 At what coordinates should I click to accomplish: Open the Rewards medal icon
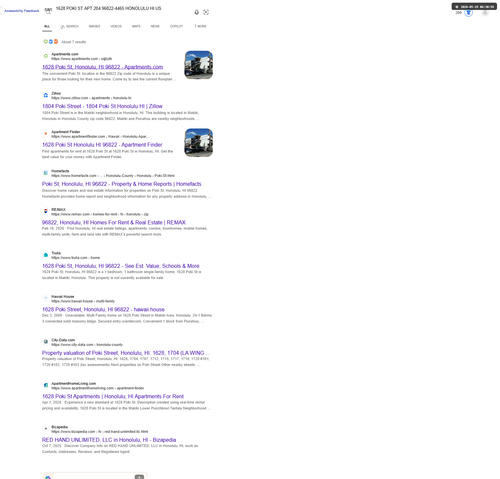coord(468,13)
